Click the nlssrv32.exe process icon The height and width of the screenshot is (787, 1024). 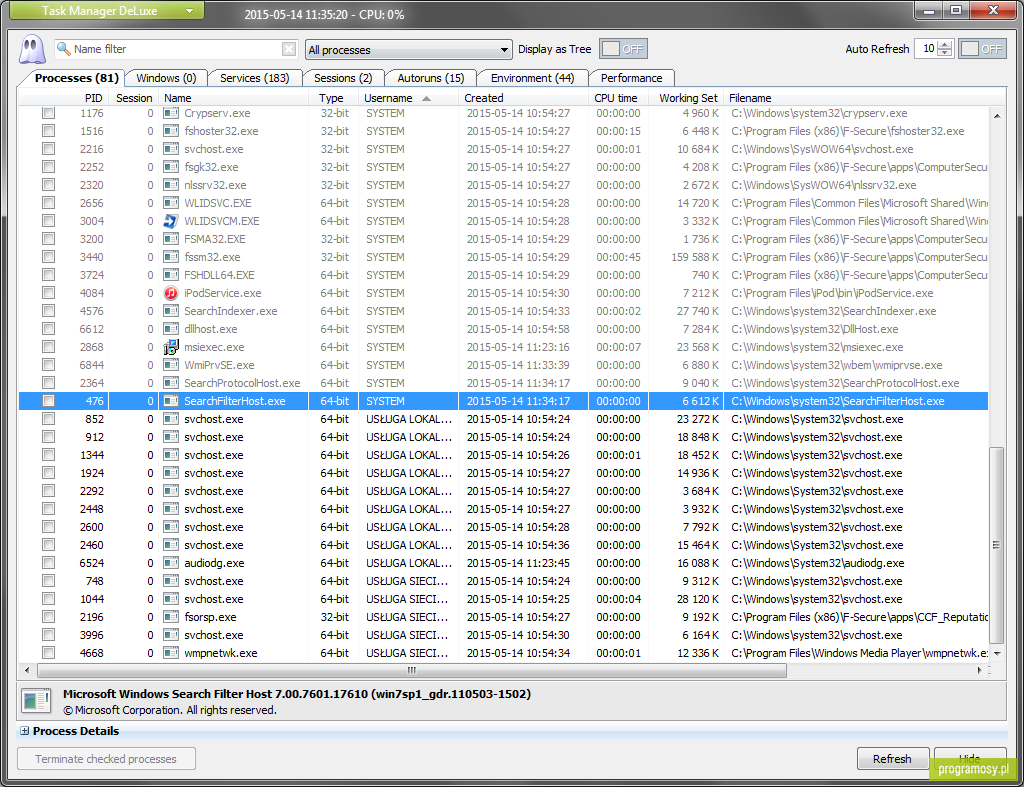click(x=171, y=185)
